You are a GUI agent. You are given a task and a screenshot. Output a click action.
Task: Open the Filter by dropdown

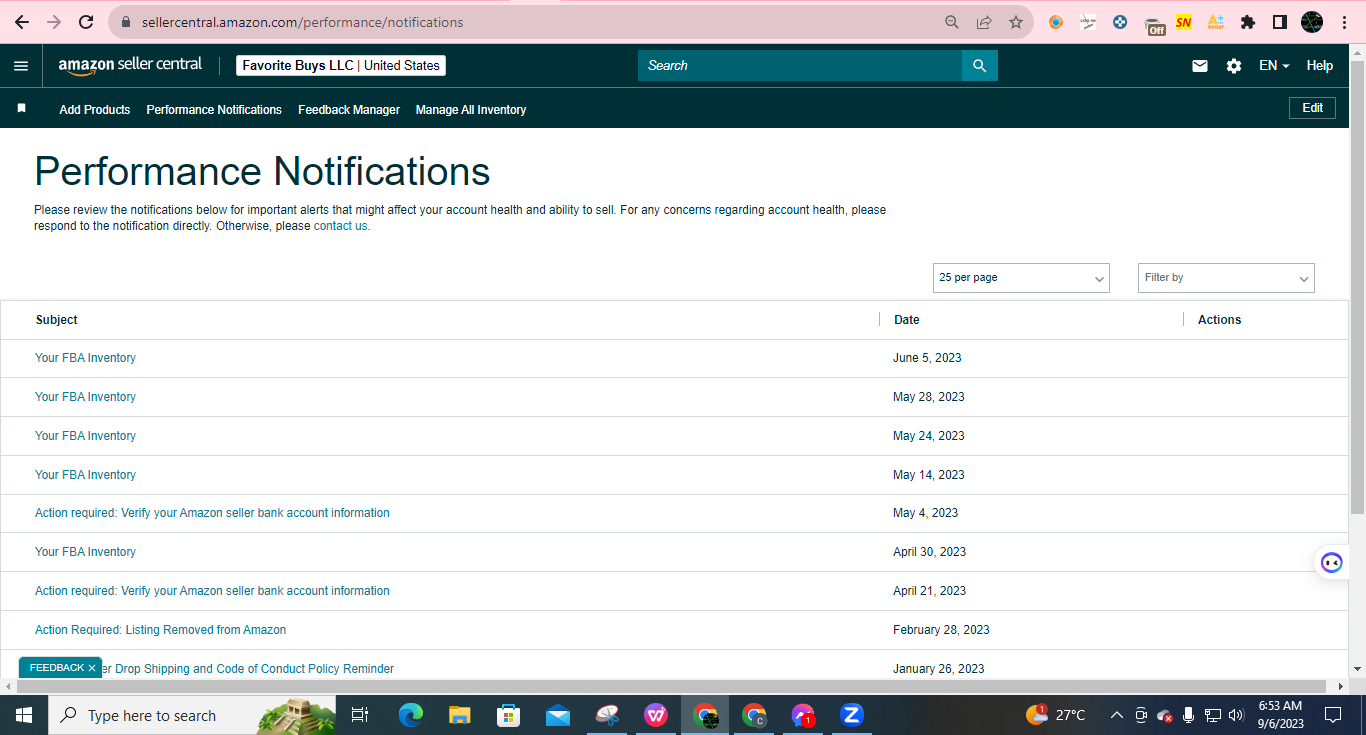[1226, 278]
